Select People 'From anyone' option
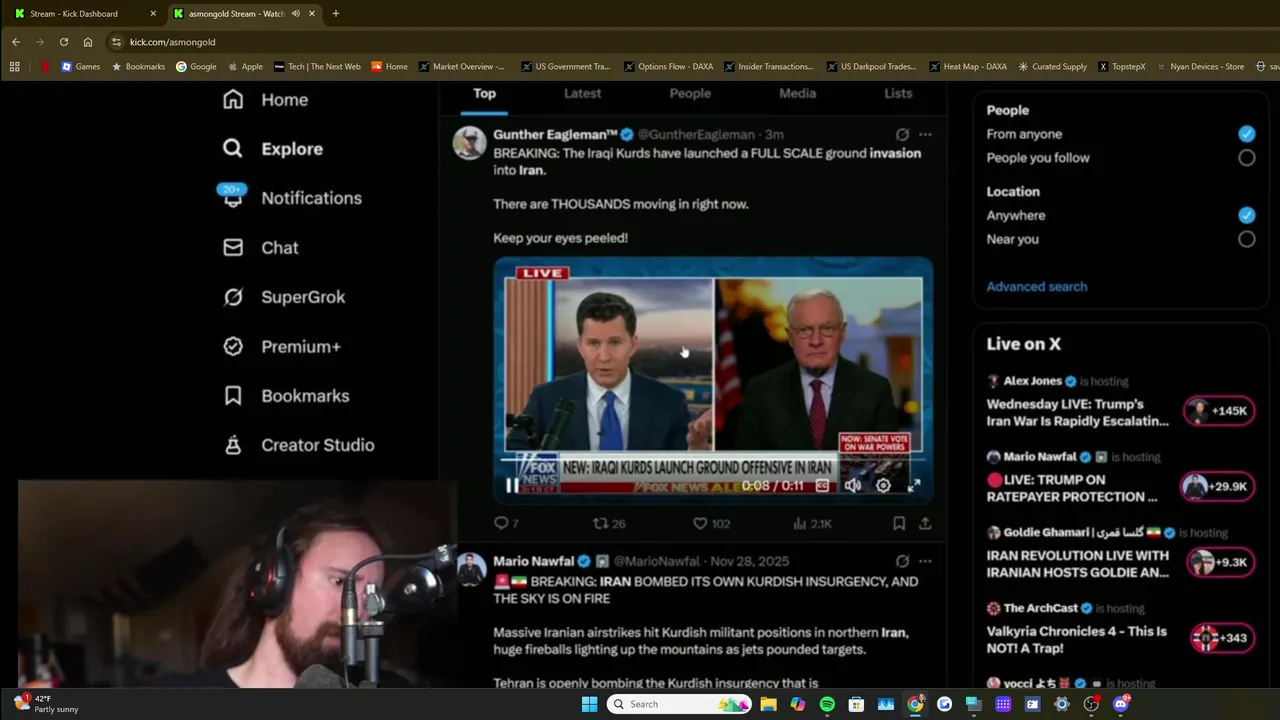Image resolution: width=1280 pixels, height=720 pixels. coord(1246,133)
